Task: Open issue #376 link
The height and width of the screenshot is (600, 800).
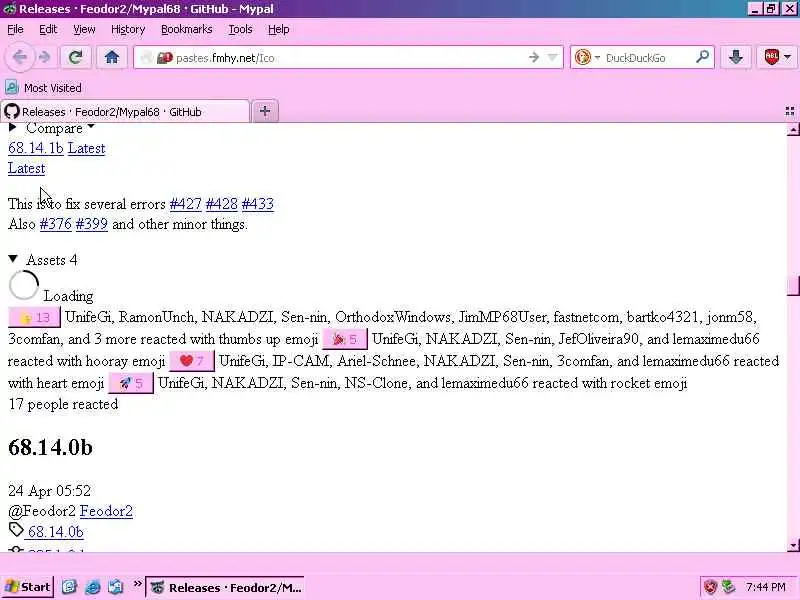Action: pos(56,224)
